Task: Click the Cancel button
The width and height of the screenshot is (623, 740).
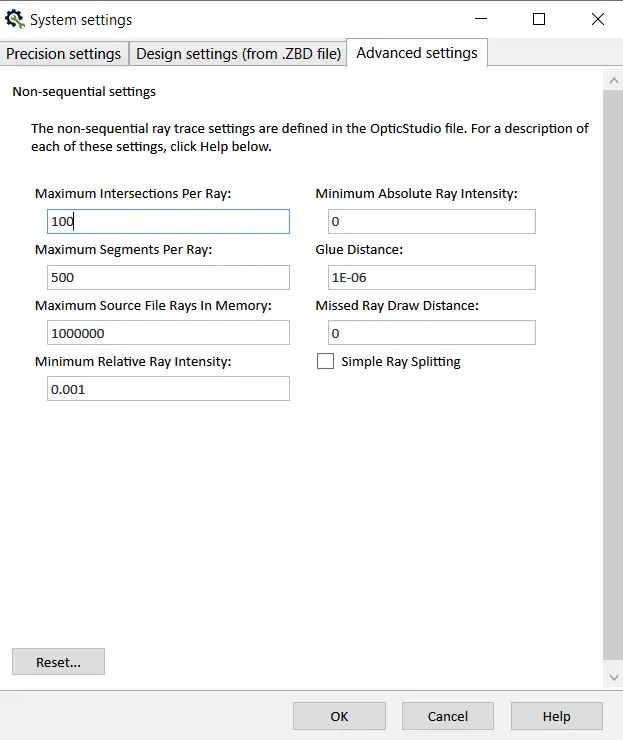Action: tap(448, 716)
